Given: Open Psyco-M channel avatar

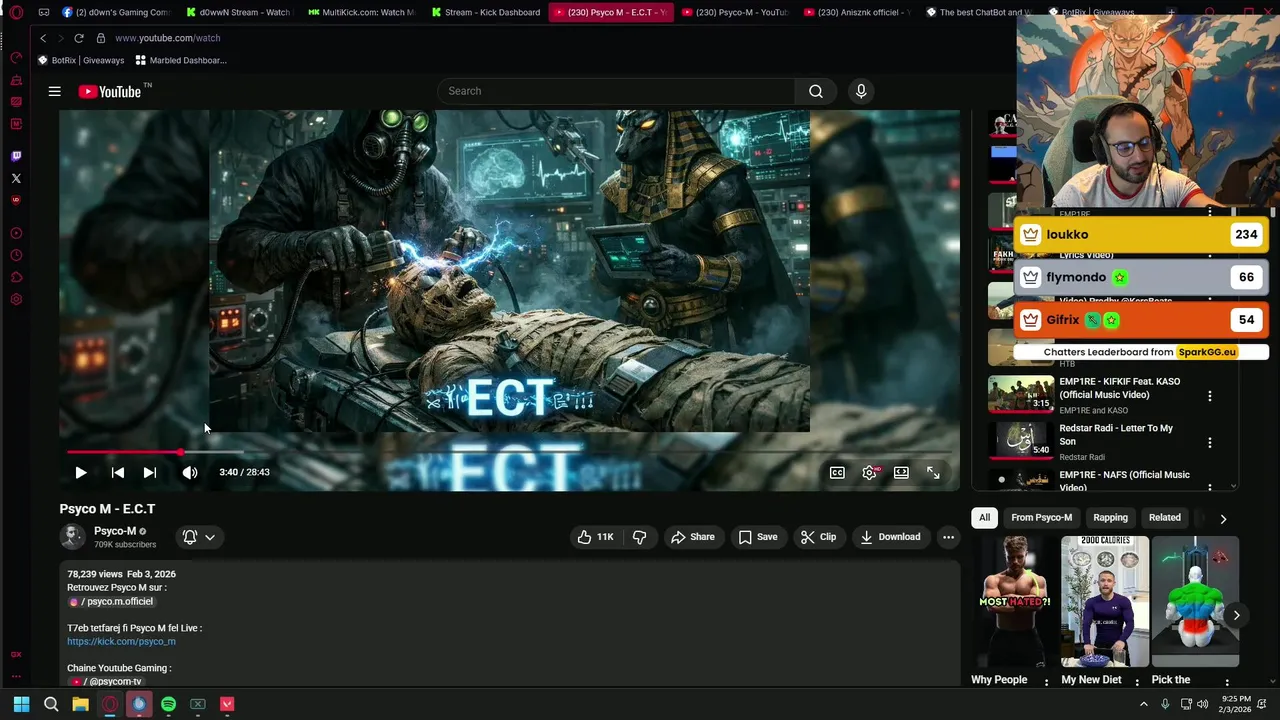Looking at the screenshot, I should pos(72,537).
